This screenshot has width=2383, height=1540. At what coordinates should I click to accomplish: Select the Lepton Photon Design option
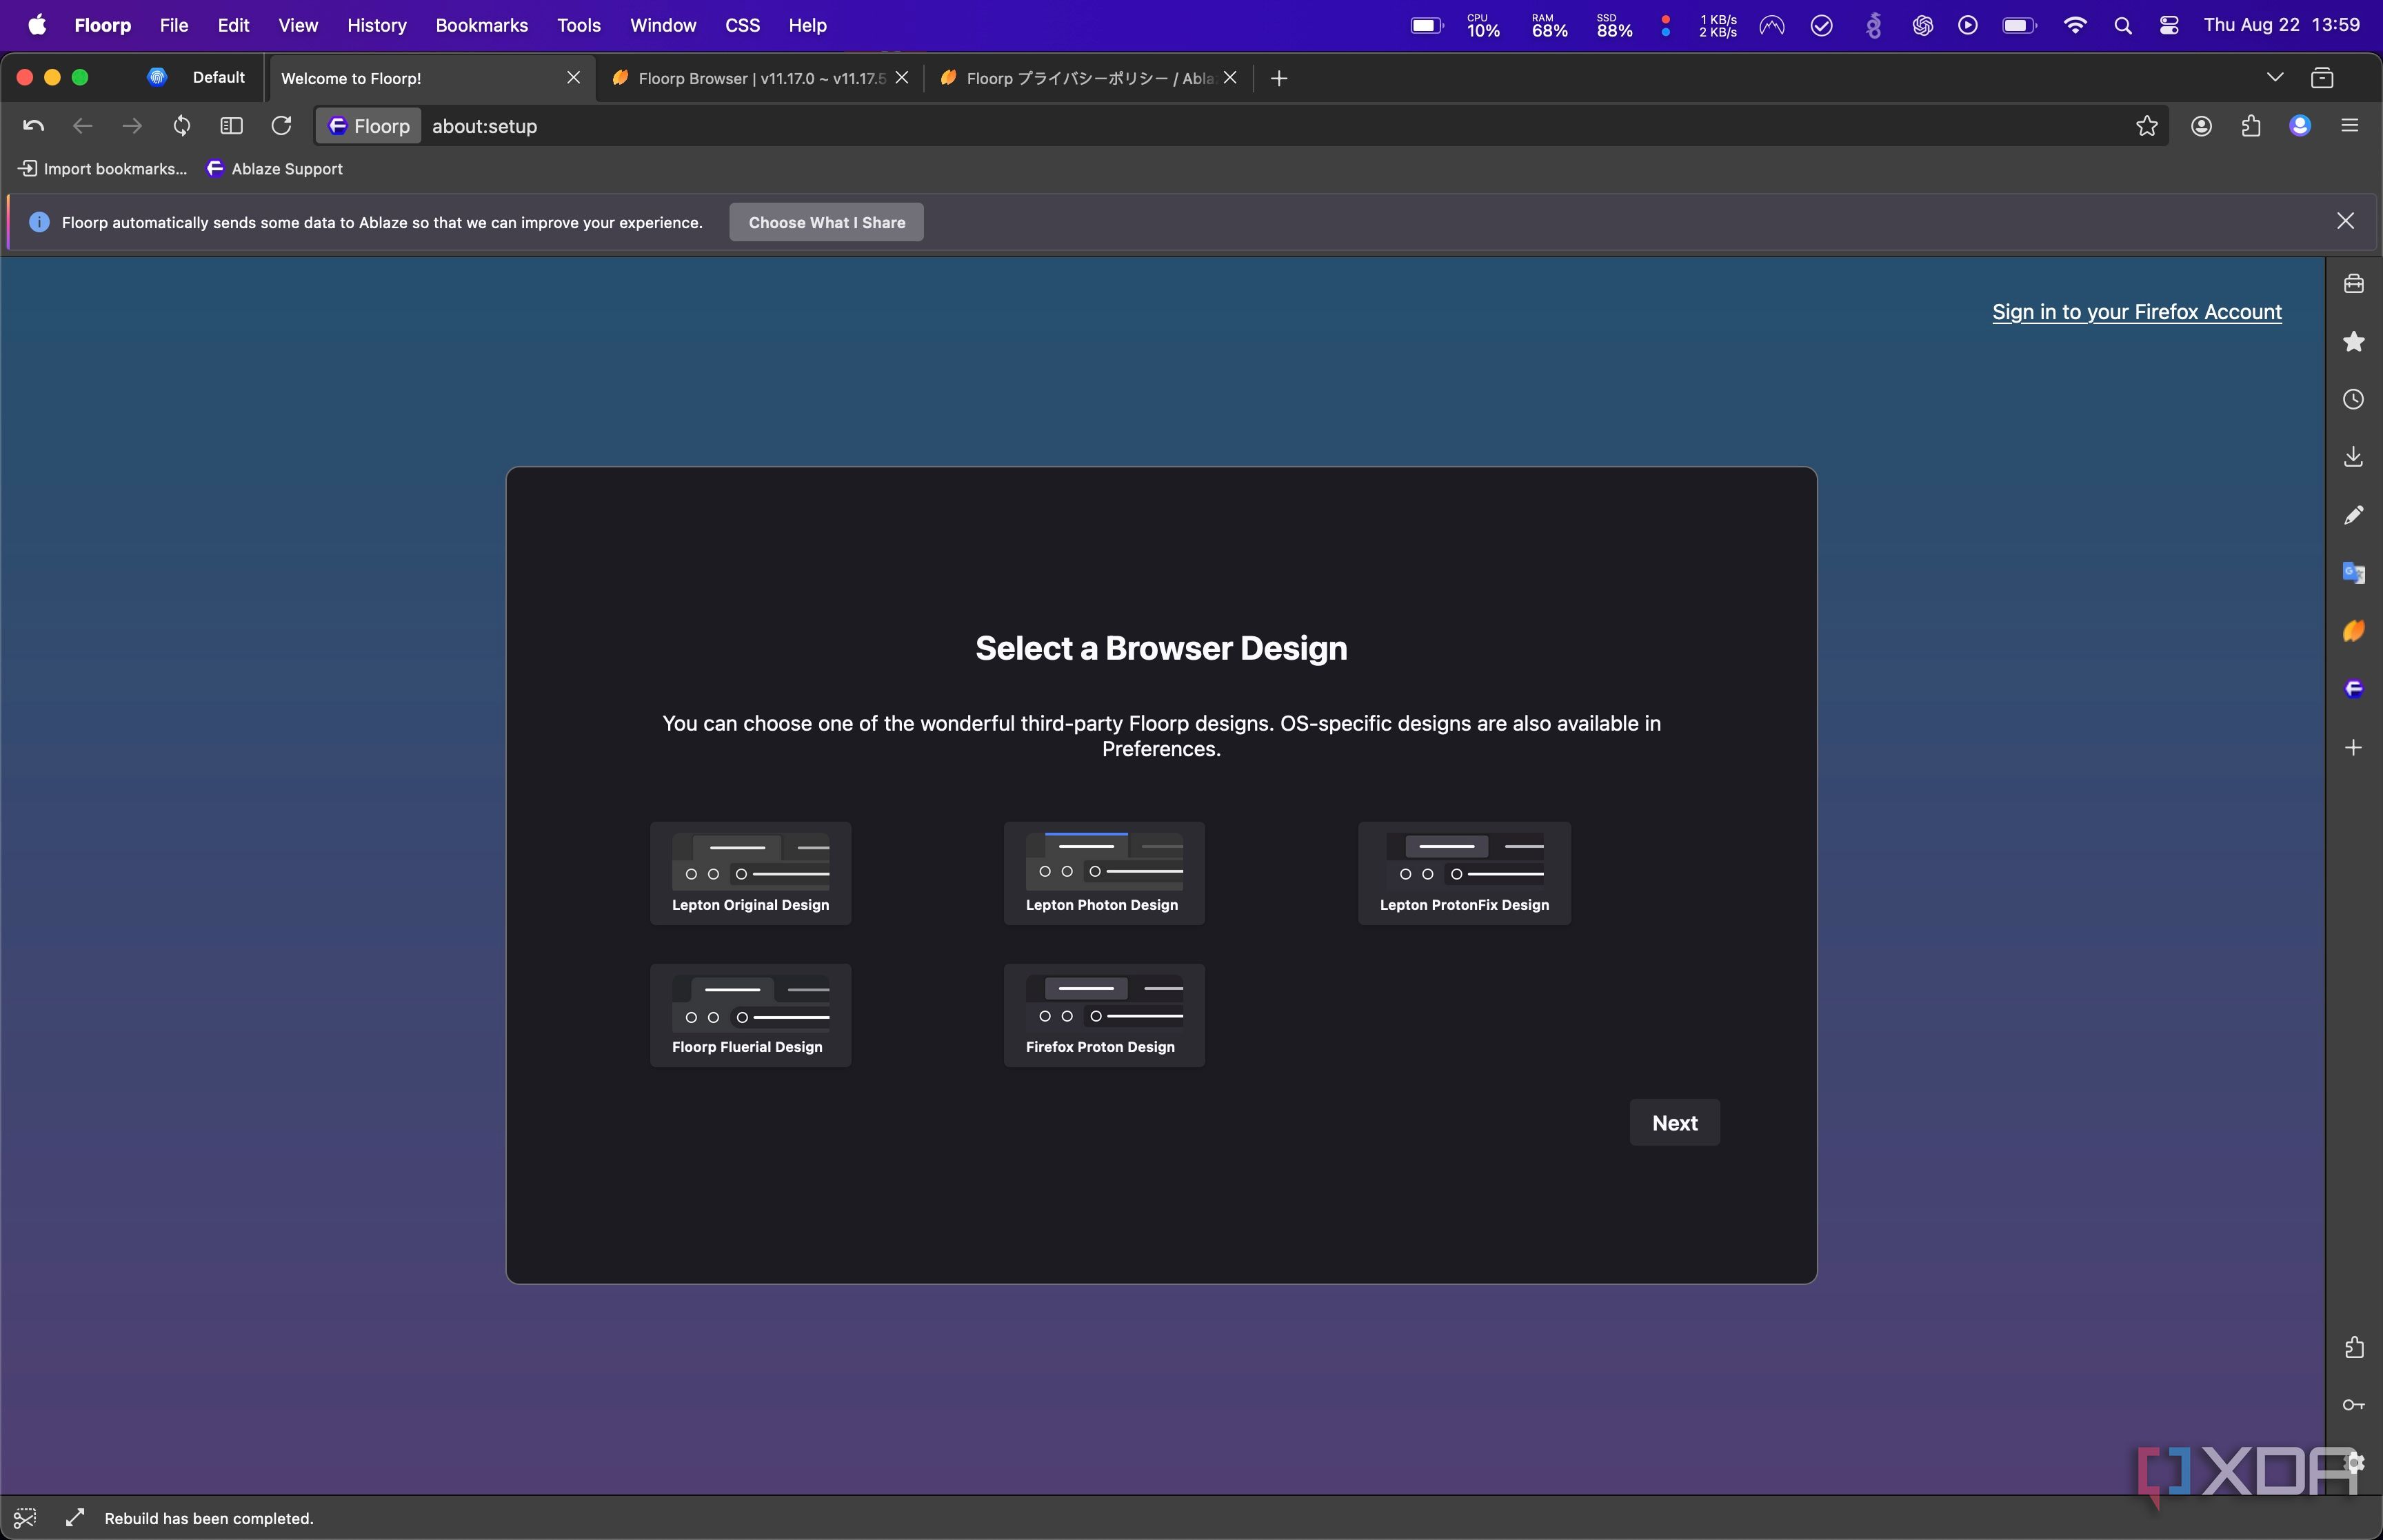click(x=1105, y=874)
